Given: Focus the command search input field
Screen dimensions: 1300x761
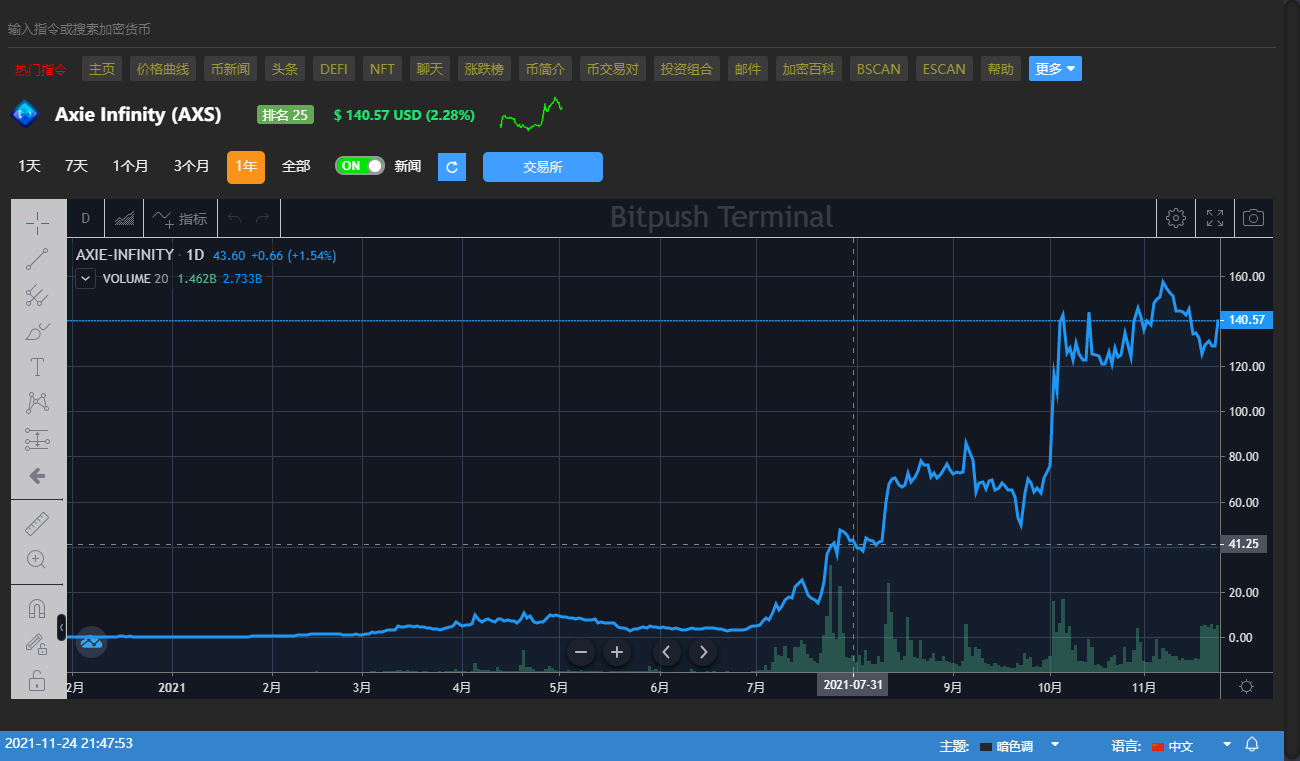Looking at the screenshot, I should (x=640, y=29).
